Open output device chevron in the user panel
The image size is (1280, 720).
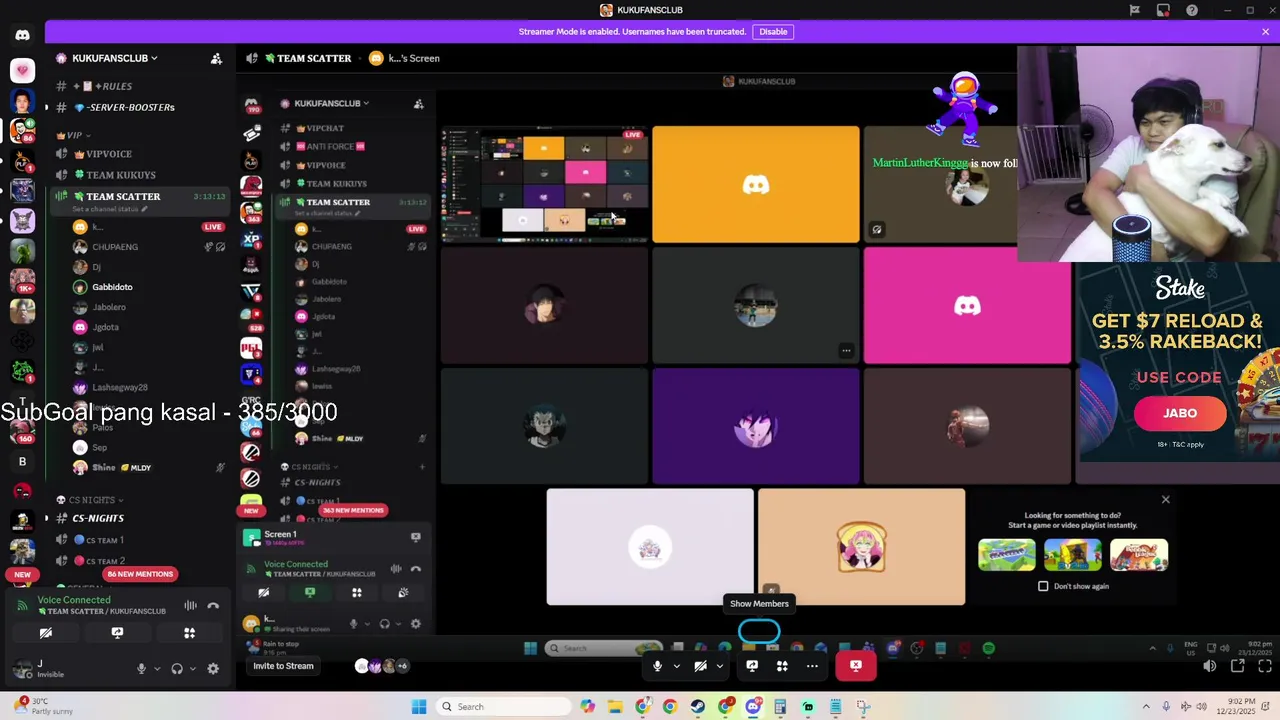(x=191, y=669)
